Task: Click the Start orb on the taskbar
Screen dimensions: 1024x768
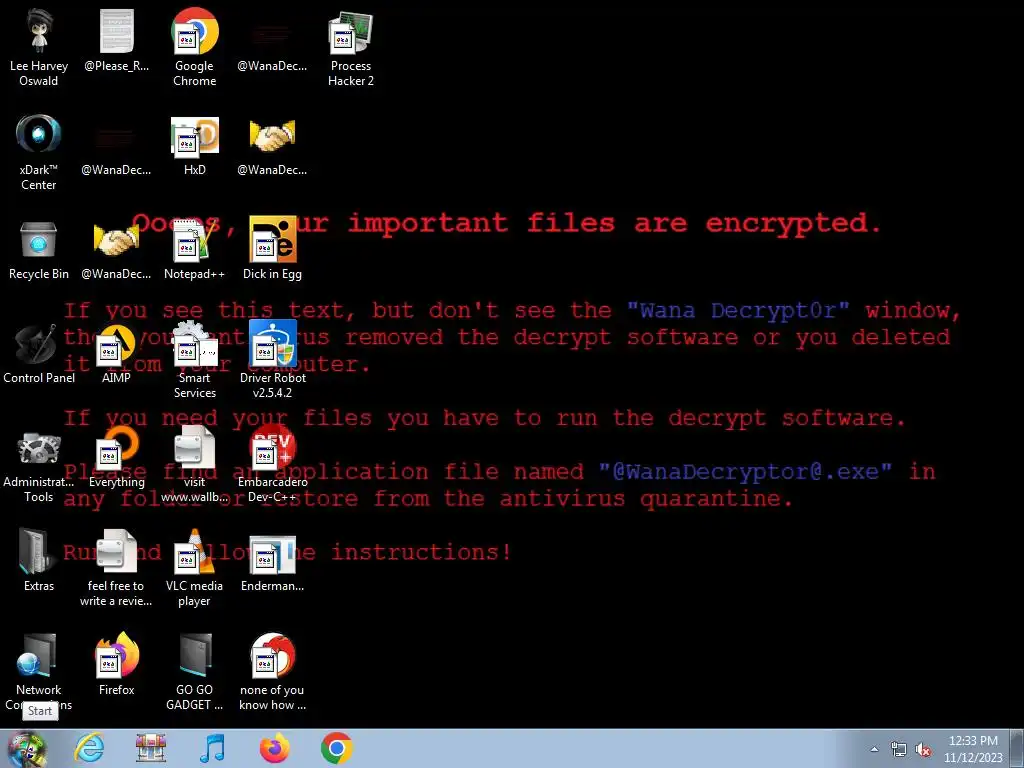Action: 25,750
